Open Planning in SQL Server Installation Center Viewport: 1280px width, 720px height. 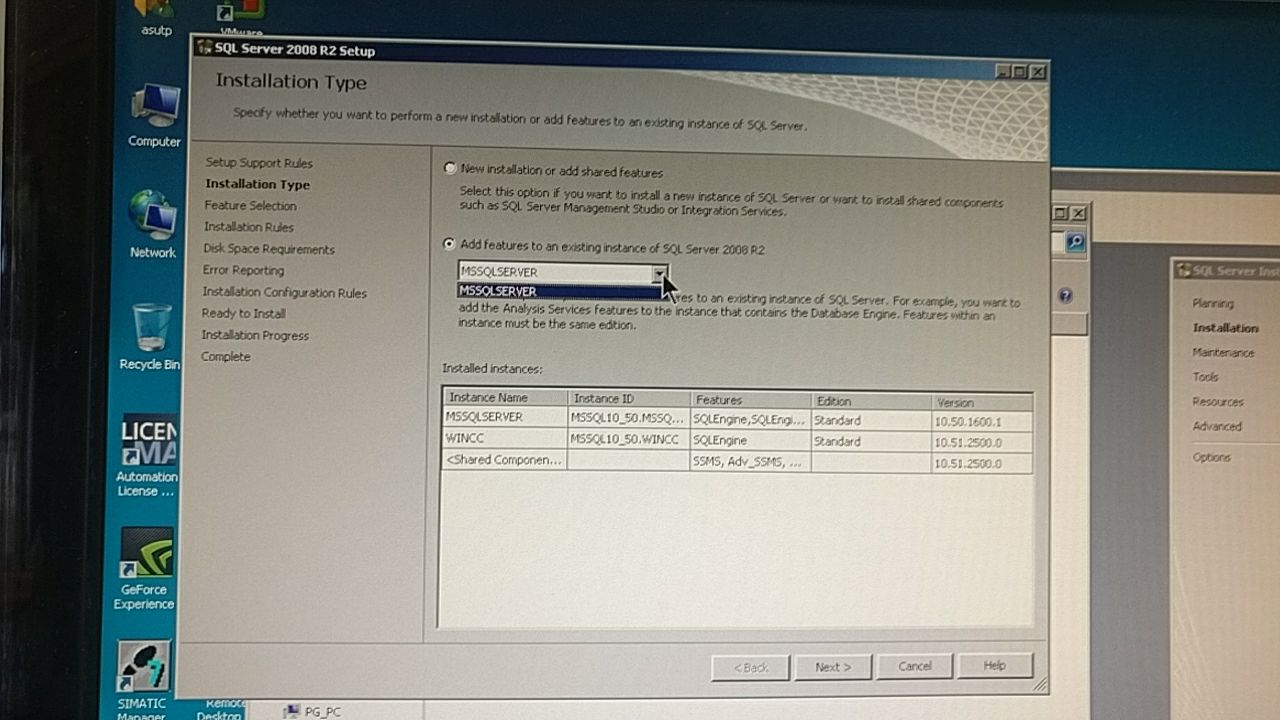1213,303
